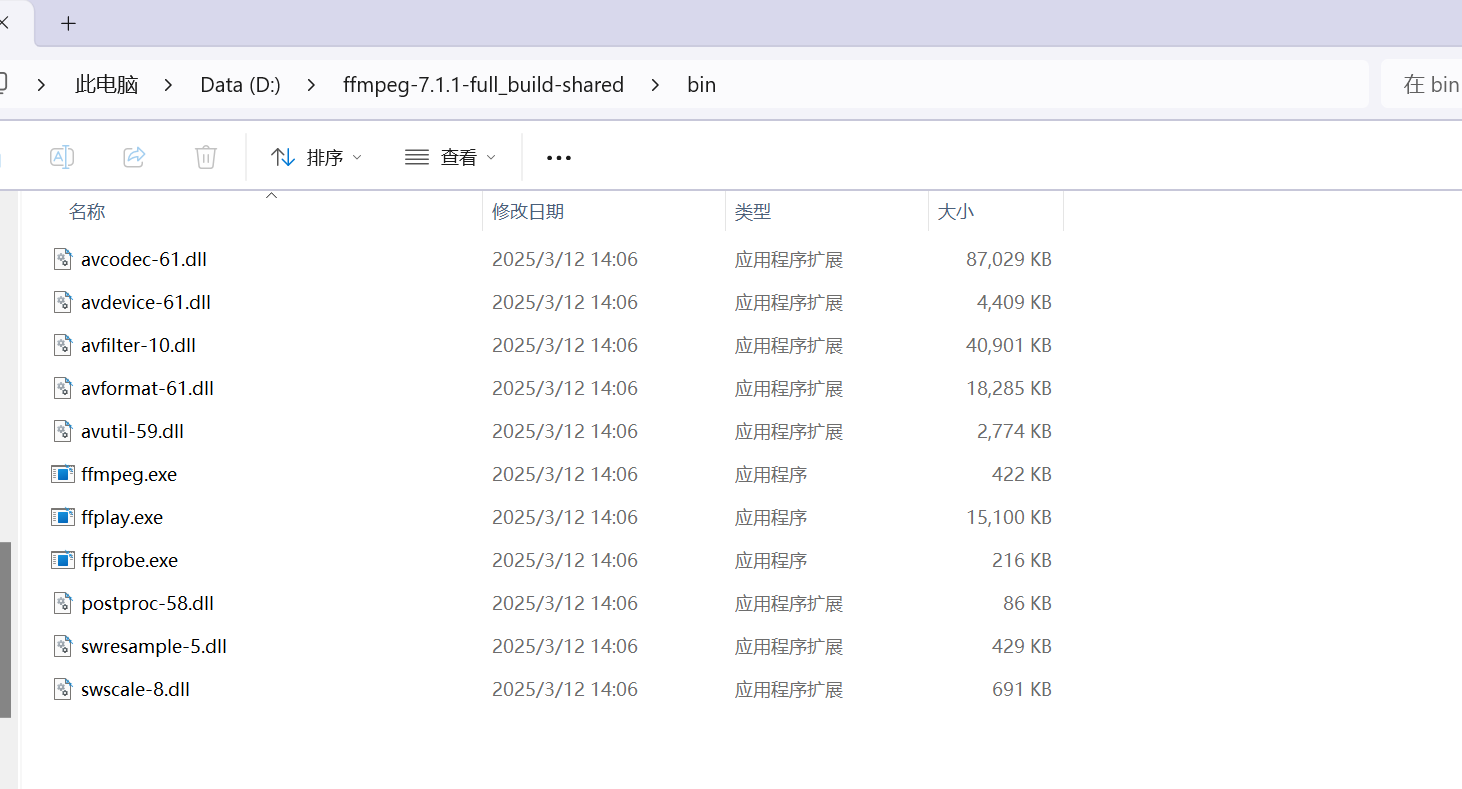Click the 15,100 KB size cell
The width and height of the screenshot is (1462, 789).
coord(1009,518)
